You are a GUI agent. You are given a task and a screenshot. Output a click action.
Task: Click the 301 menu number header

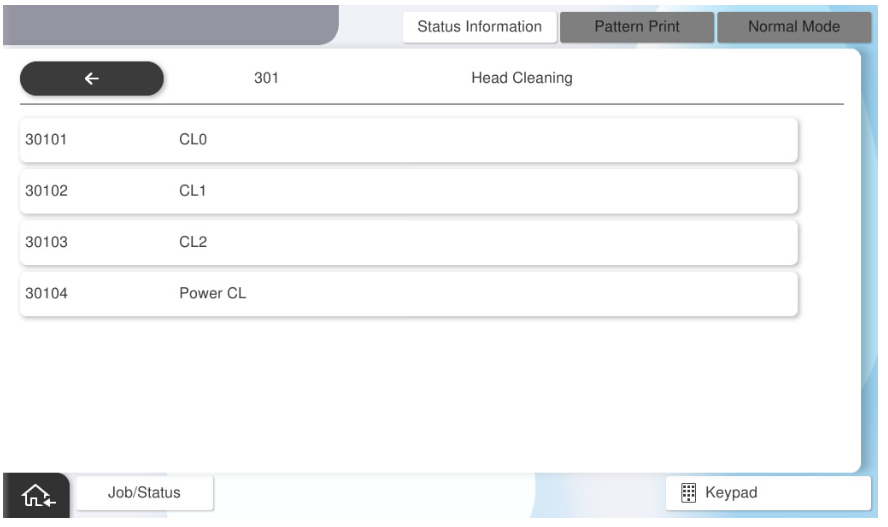click(x=265, y=78)
